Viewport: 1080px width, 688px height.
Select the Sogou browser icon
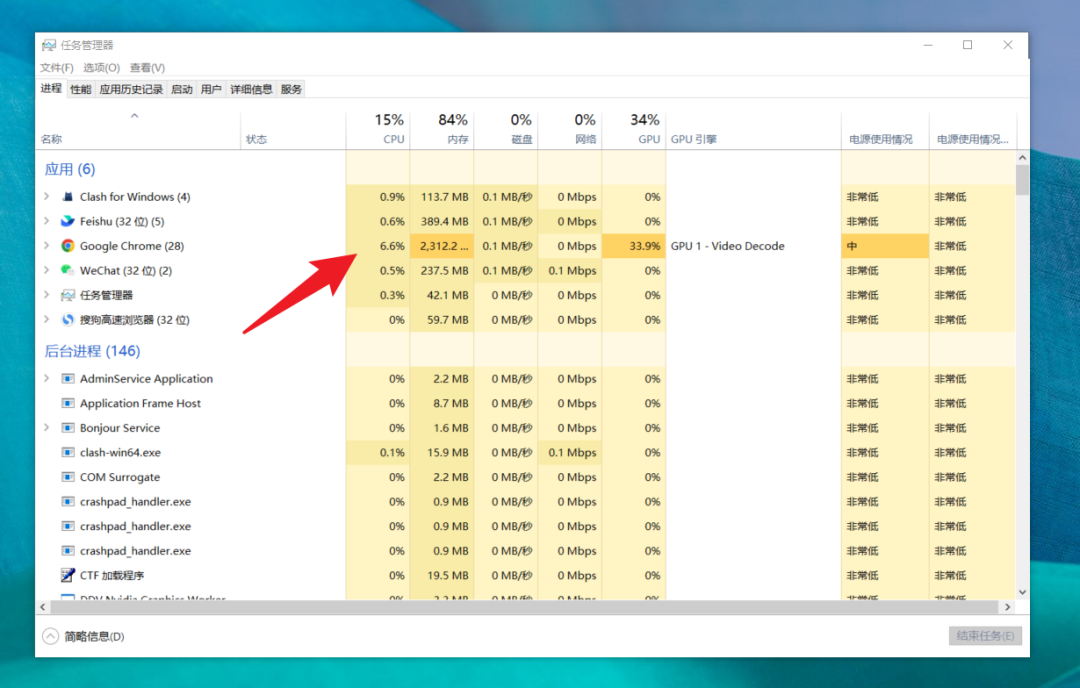coord(68,320)
